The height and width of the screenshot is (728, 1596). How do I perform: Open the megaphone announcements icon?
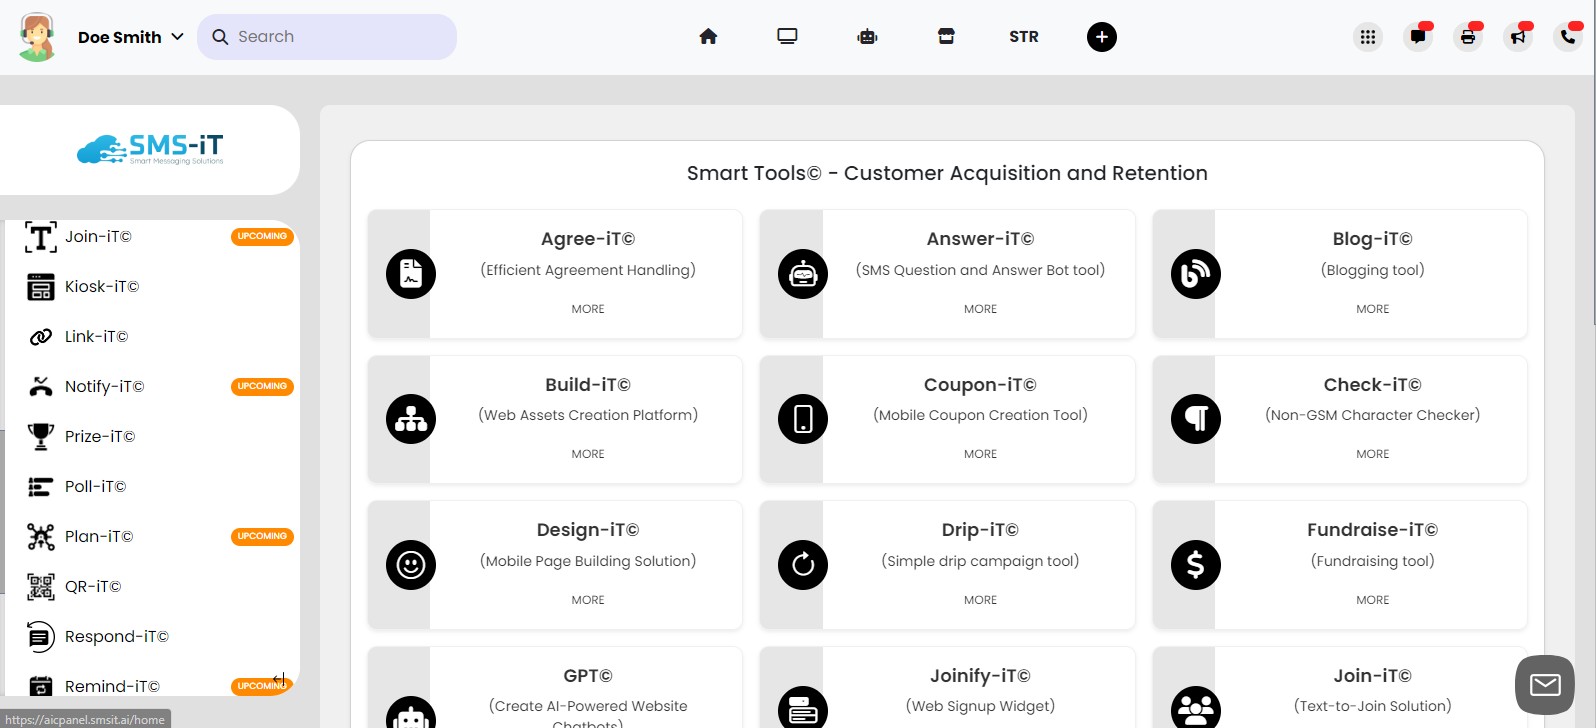[x=1517, y=37]
